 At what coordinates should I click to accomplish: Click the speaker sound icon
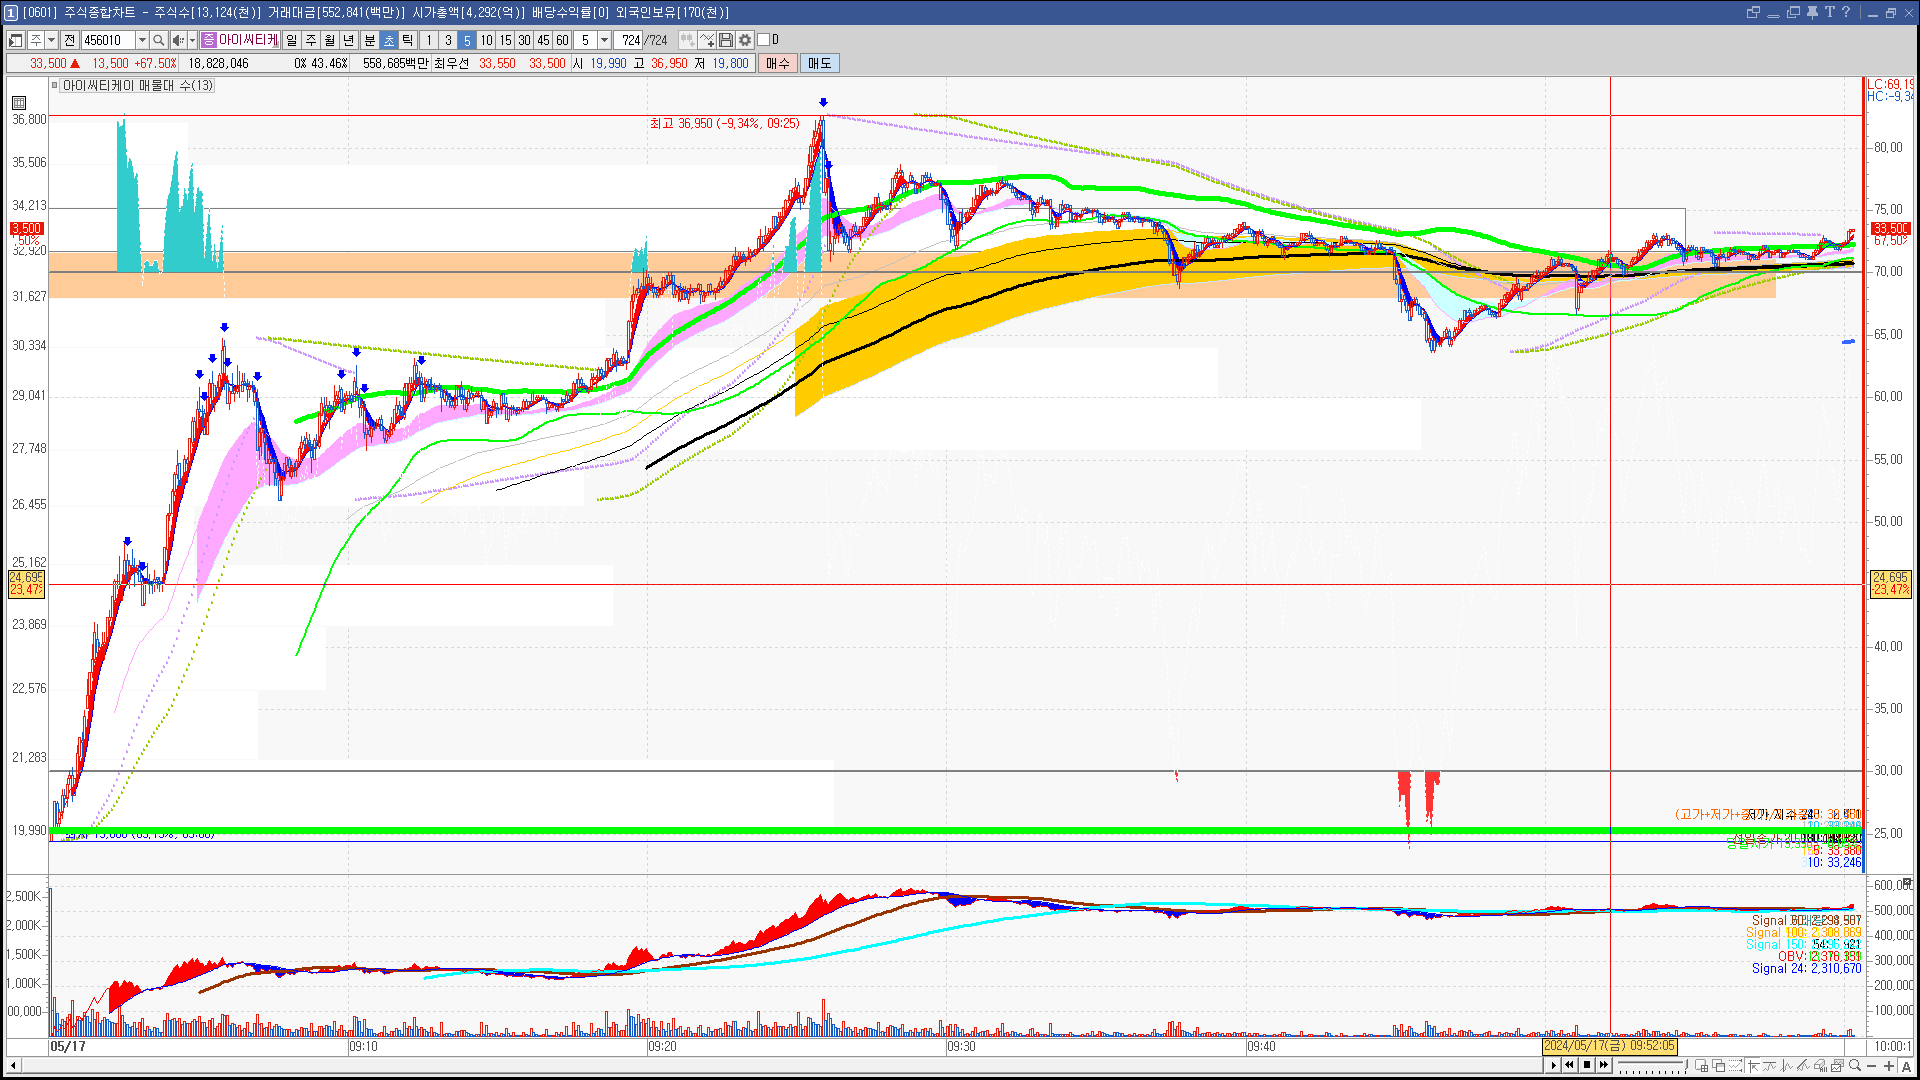(x=177, y=40)
